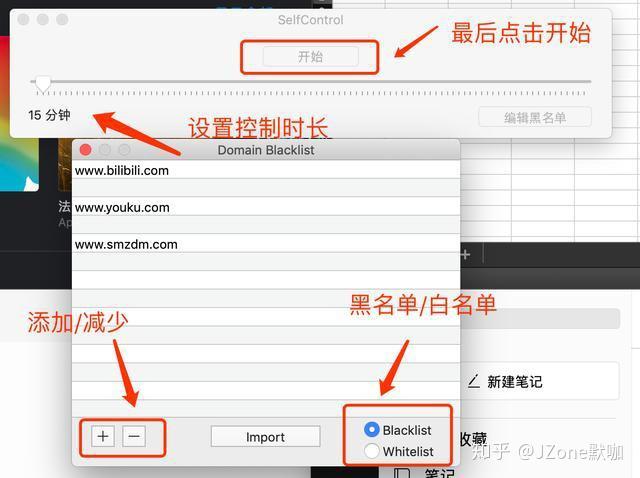
Task: Click the 编辑黑名单 button in SelfControl
Action: click(535, 118)
